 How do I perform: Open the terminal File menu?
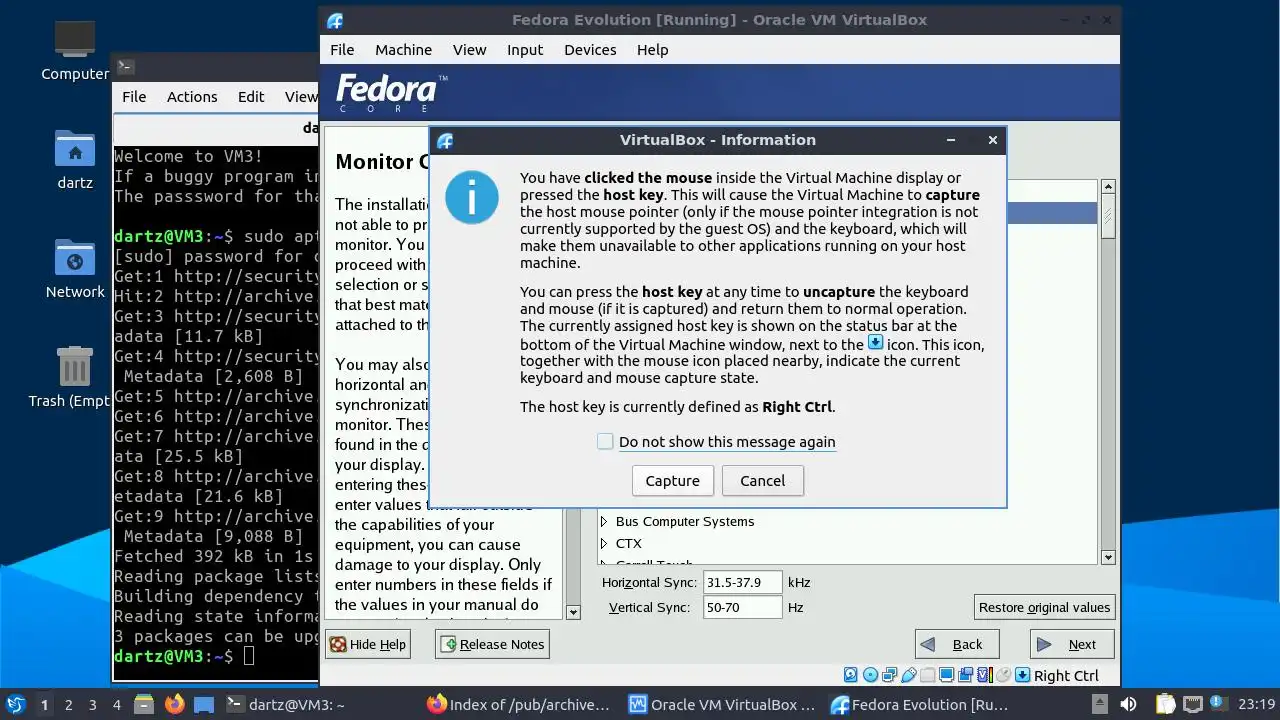point(134,96)
